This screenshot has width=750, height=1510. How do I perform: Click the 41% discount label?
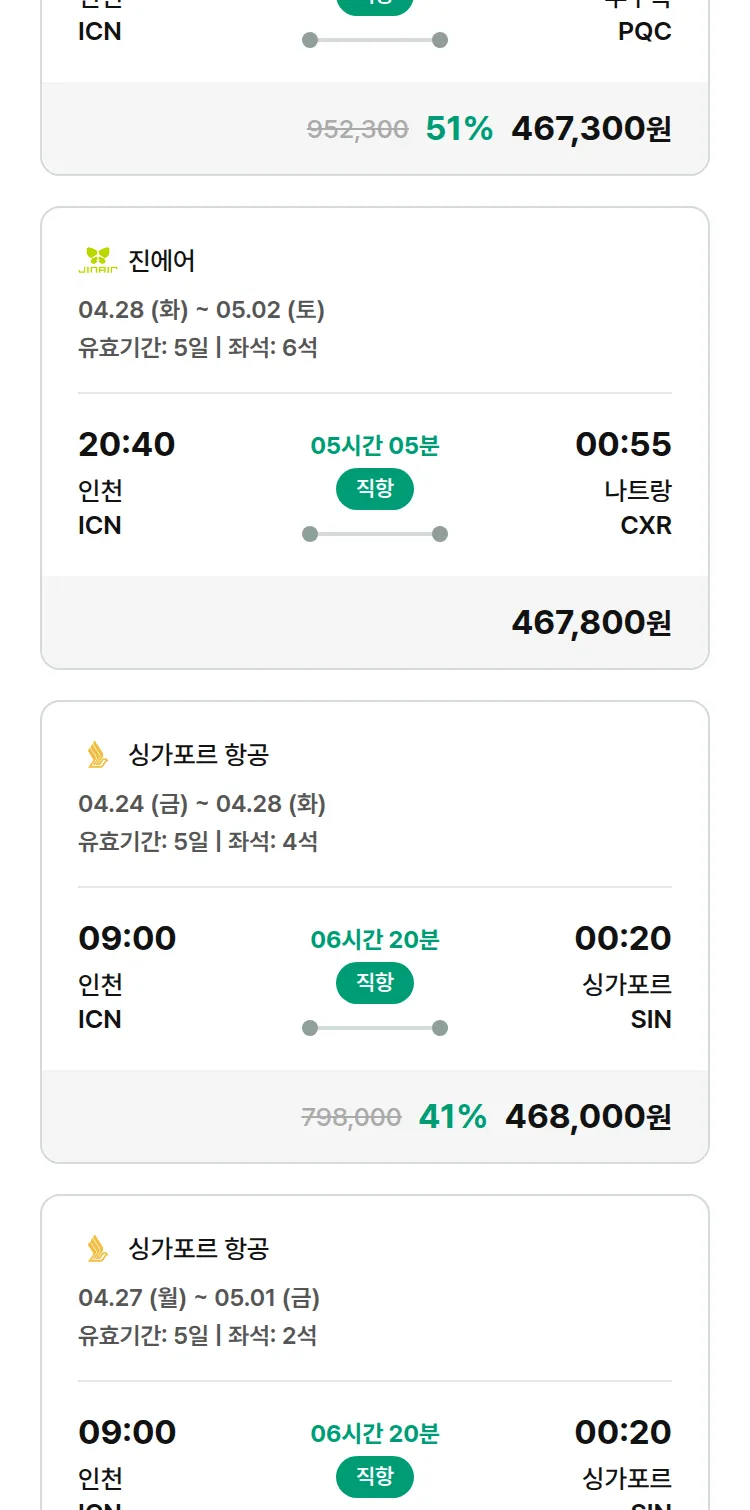pos(452,1117)
